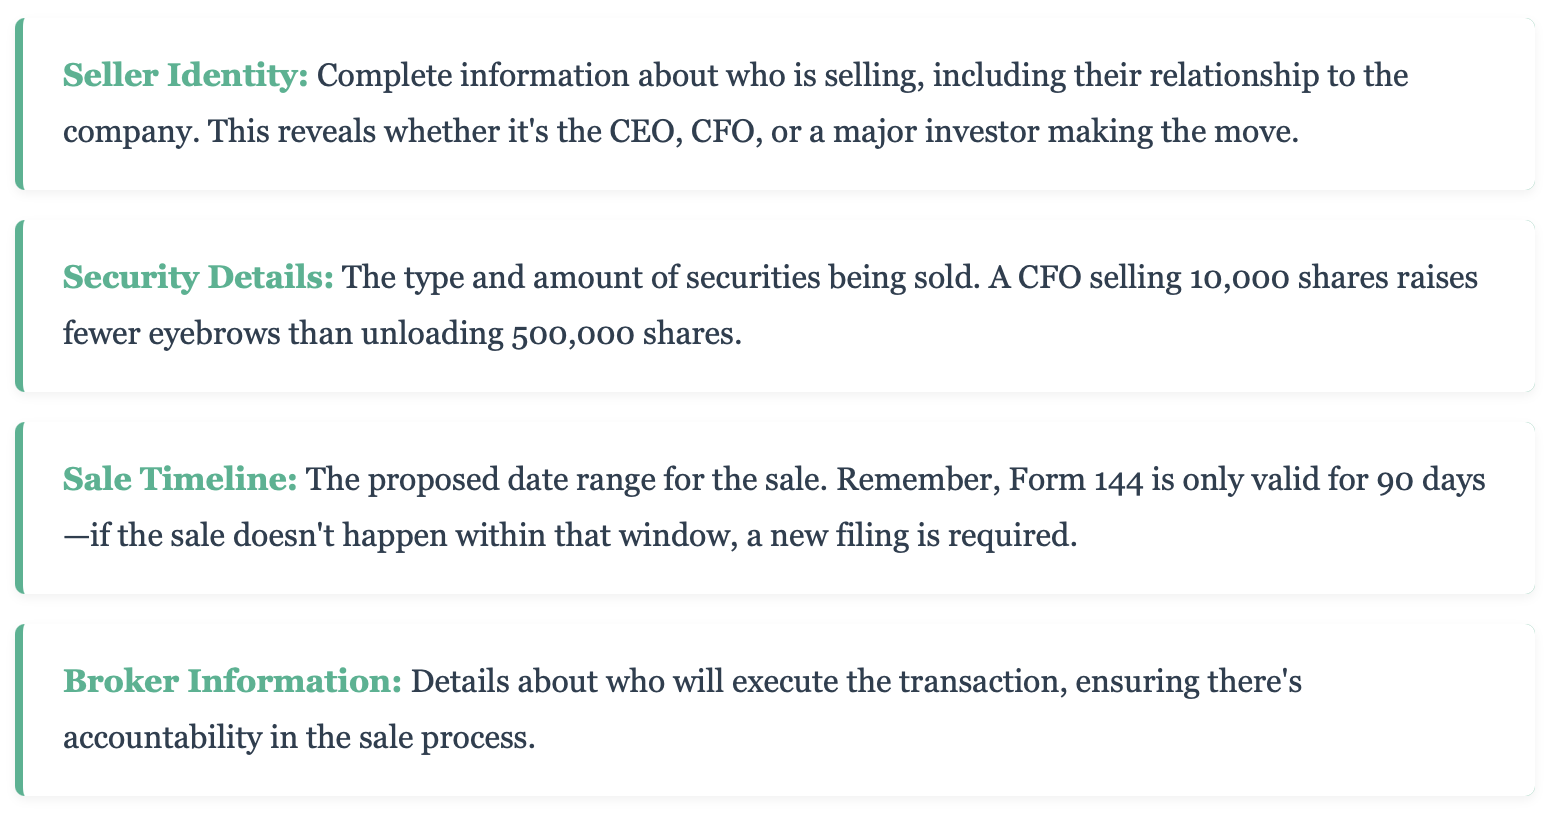The height and width of the screenshot is (816, 1558).
Task: Click the Seller Identity heading
Action: 185,76
